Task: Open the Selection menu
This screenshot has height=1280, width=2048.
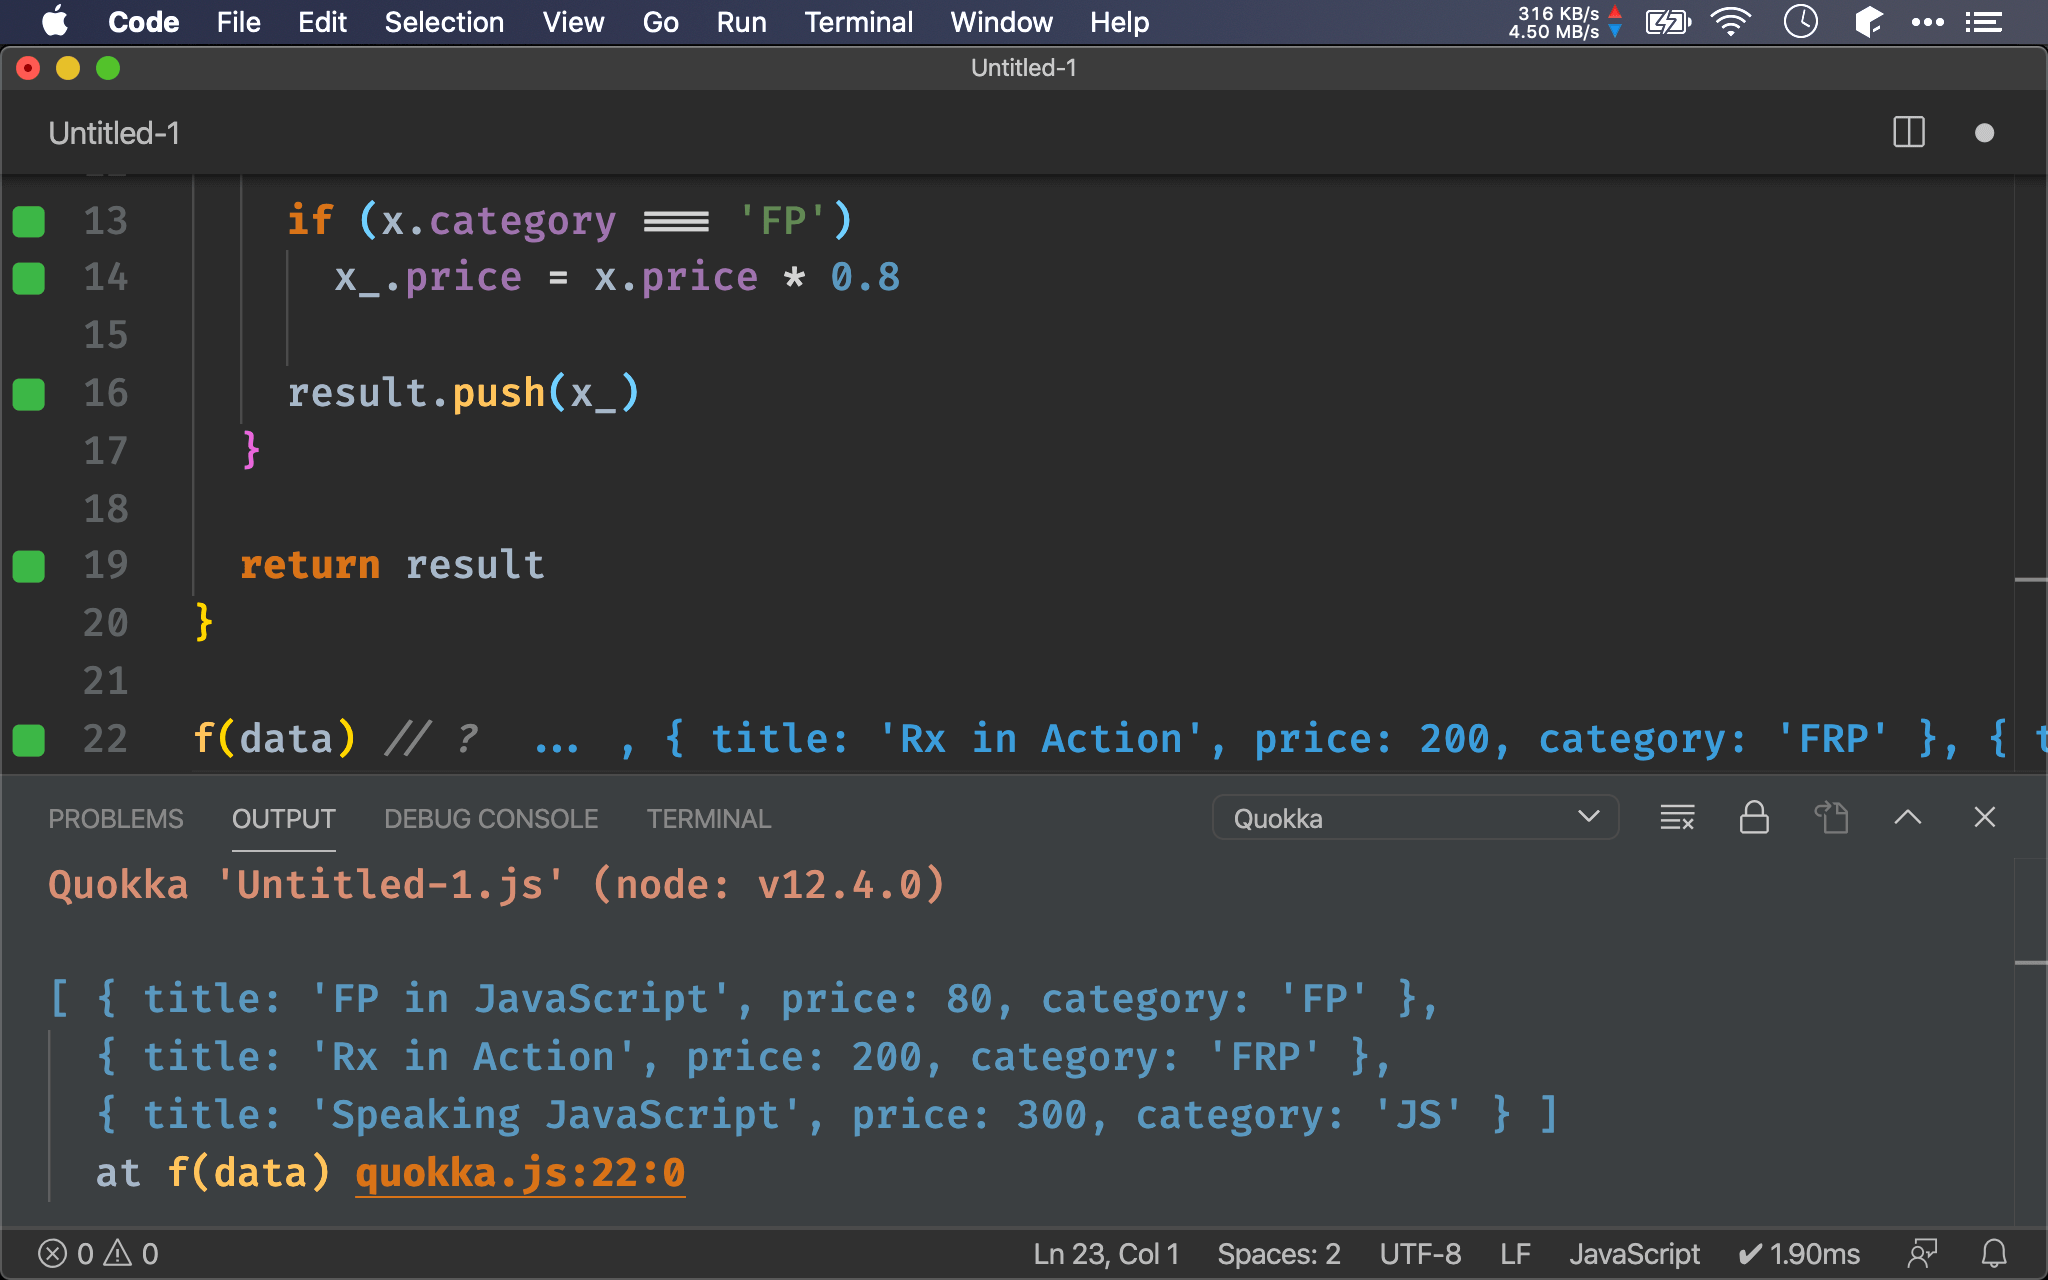Action: tap(444, 22)
